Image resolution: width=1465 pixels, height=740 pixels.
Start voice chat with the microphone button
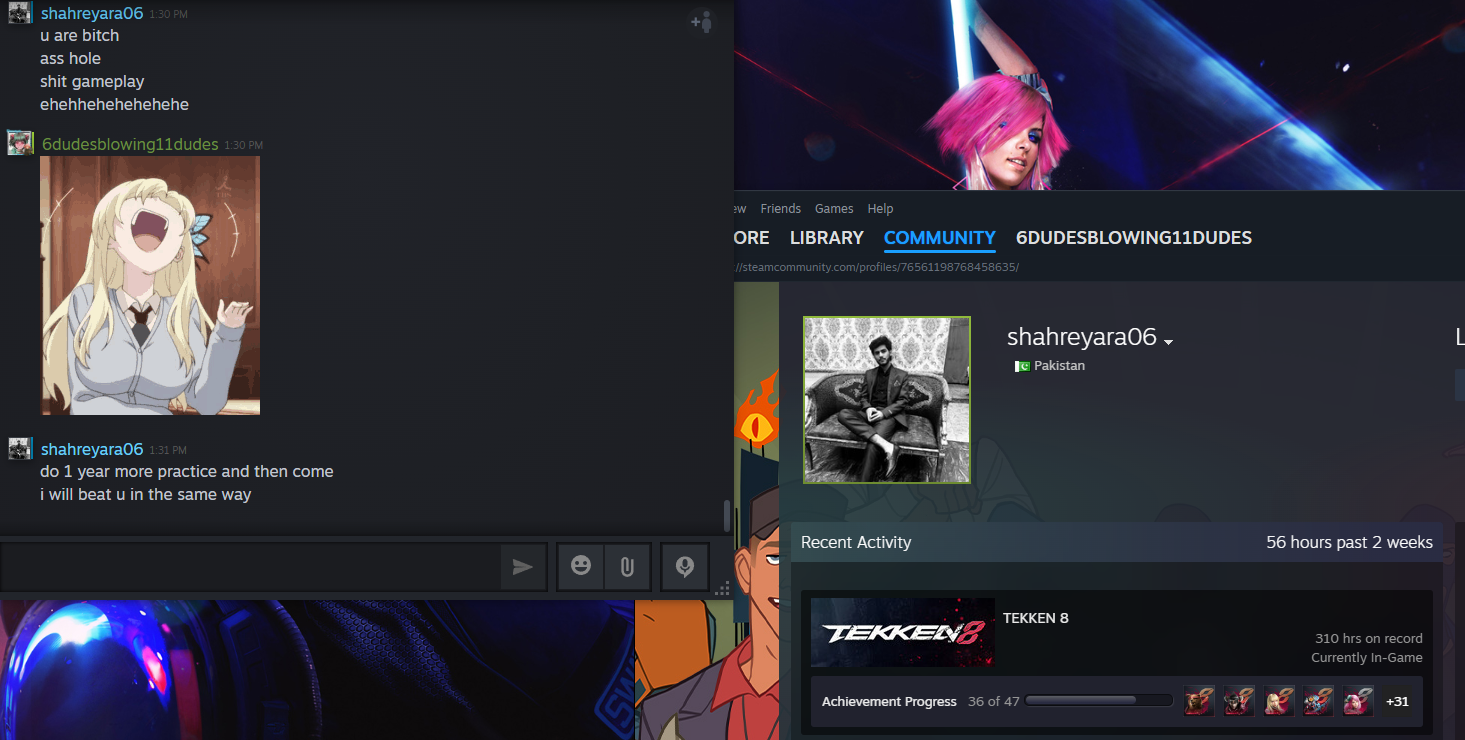coord(685,567)
